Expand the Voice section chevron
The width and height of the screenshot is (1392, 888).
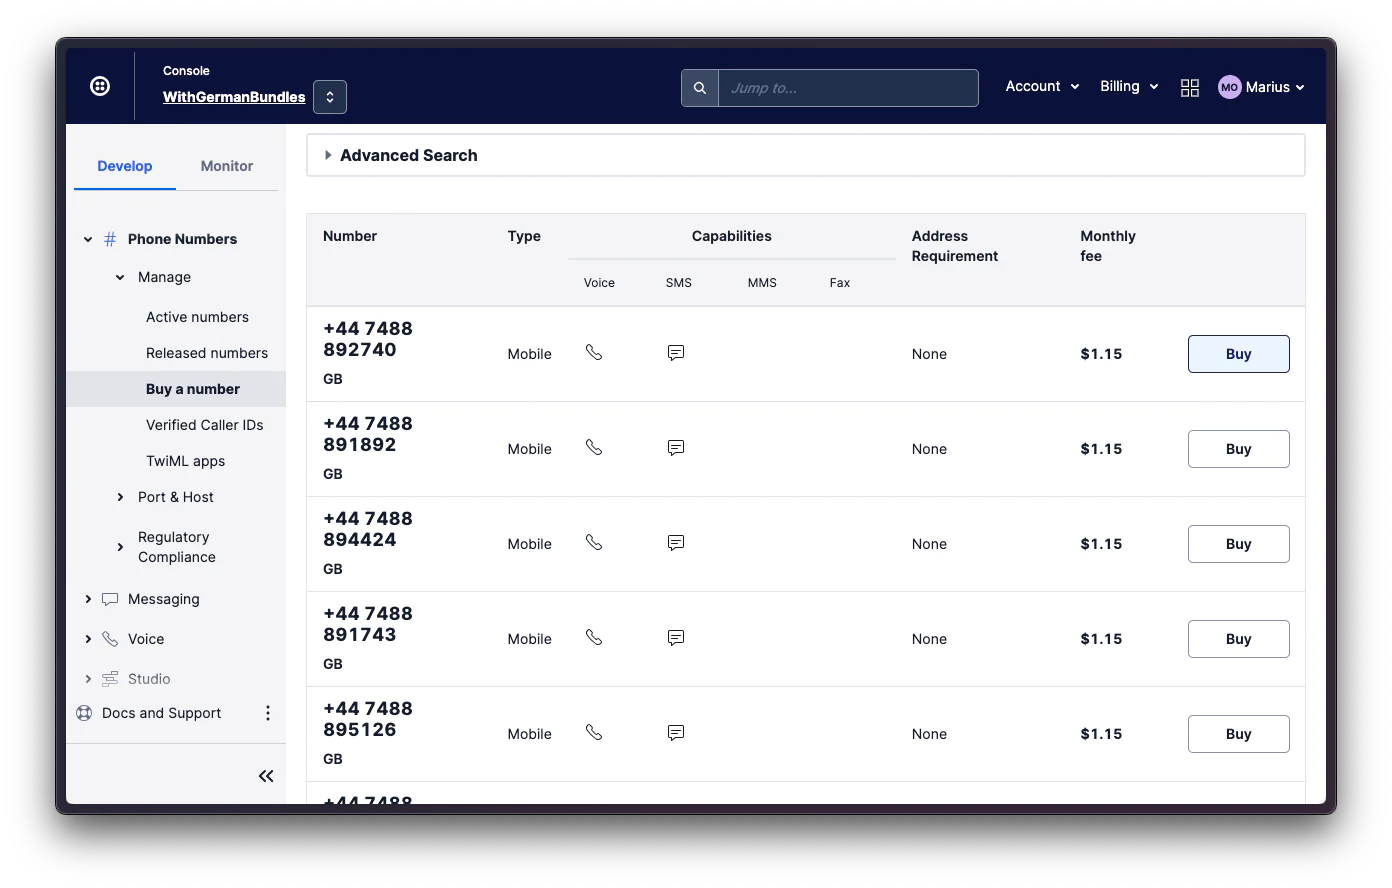[88, 639]
